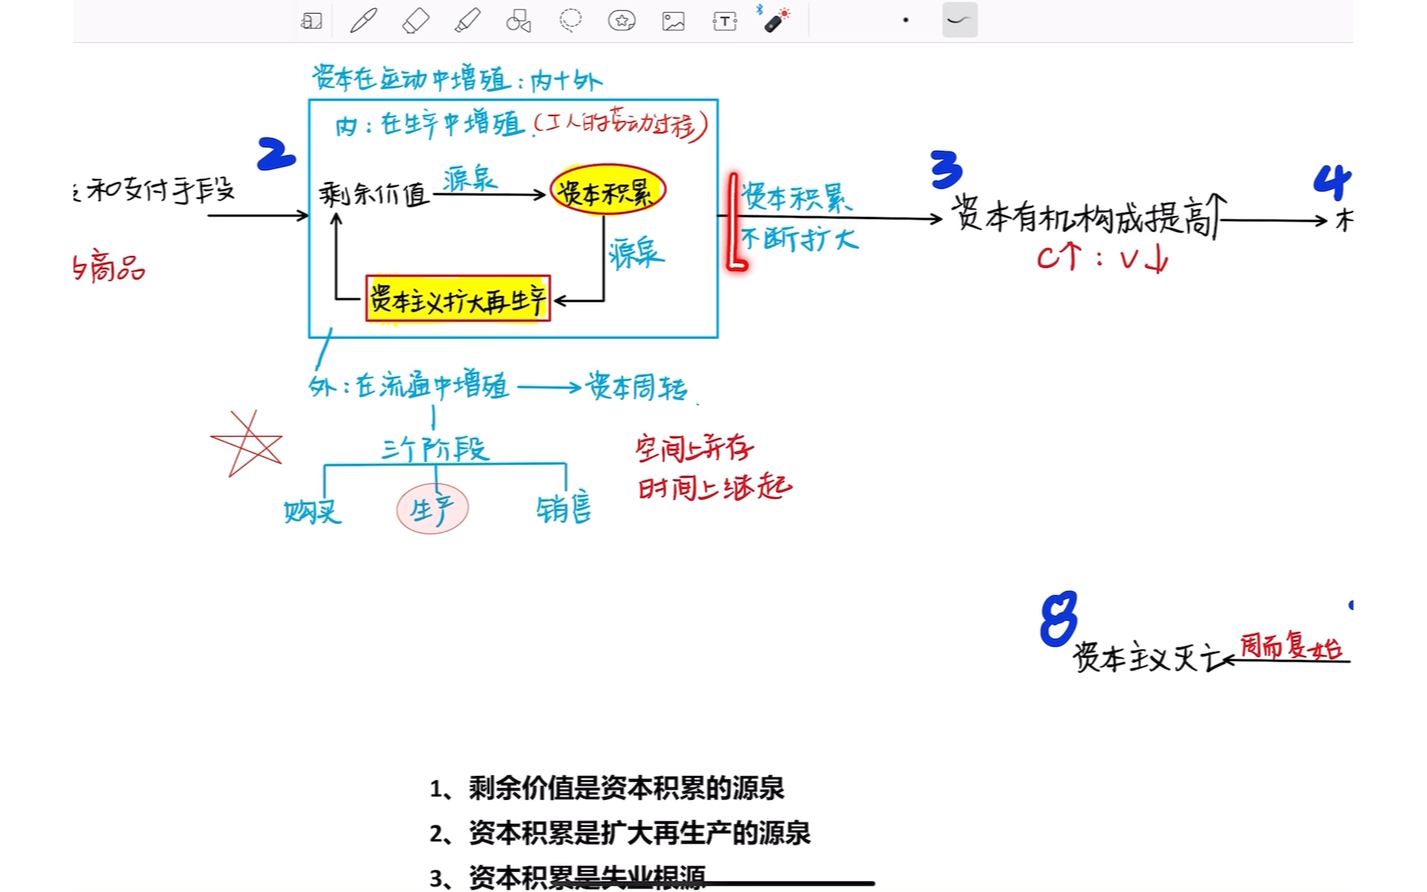The height and width of the screenshot is (892, 1427).
Task: Insert an image with the Image tool
Action: pyautogui.click(x=673, y=20)
